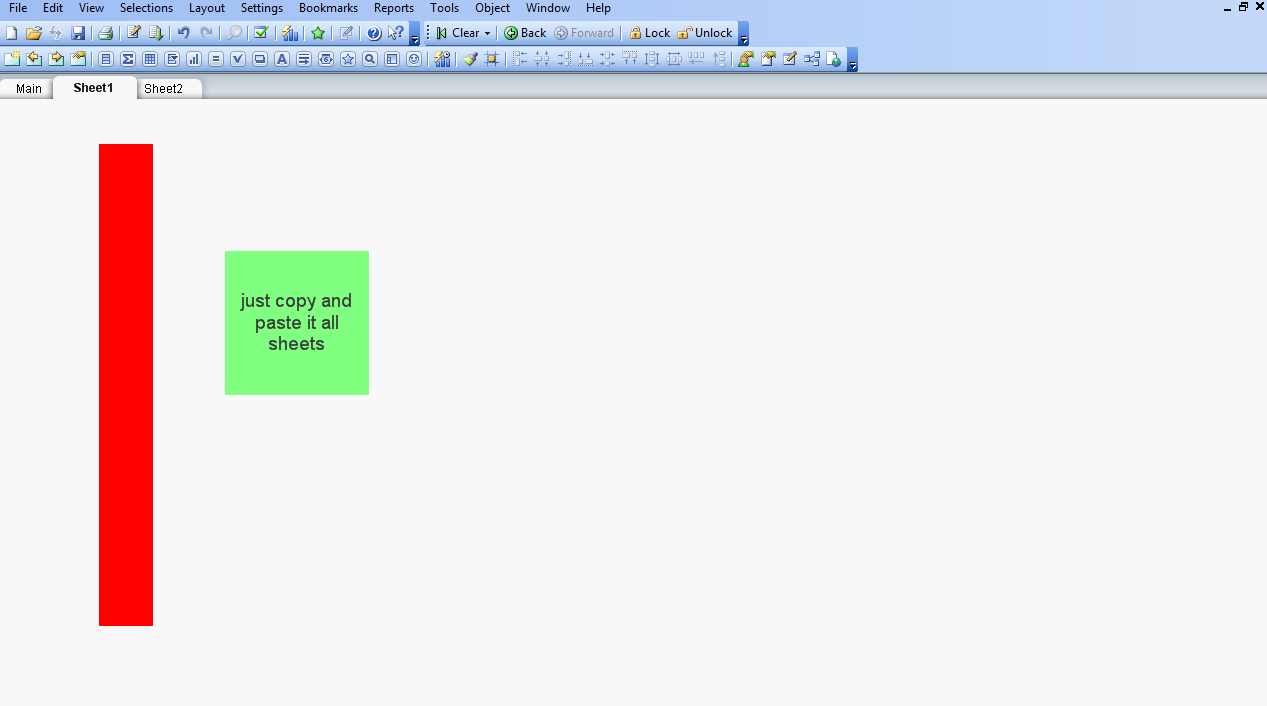Toggle WebView mode with the globe page icon
This screenshot has width=1267, height=706.
833,59
